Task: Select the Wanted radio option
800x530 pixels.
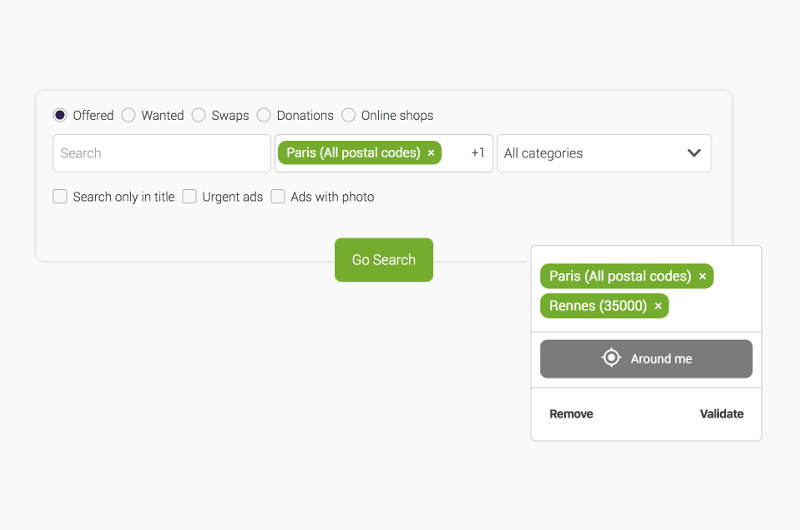Action: point(129,115)
